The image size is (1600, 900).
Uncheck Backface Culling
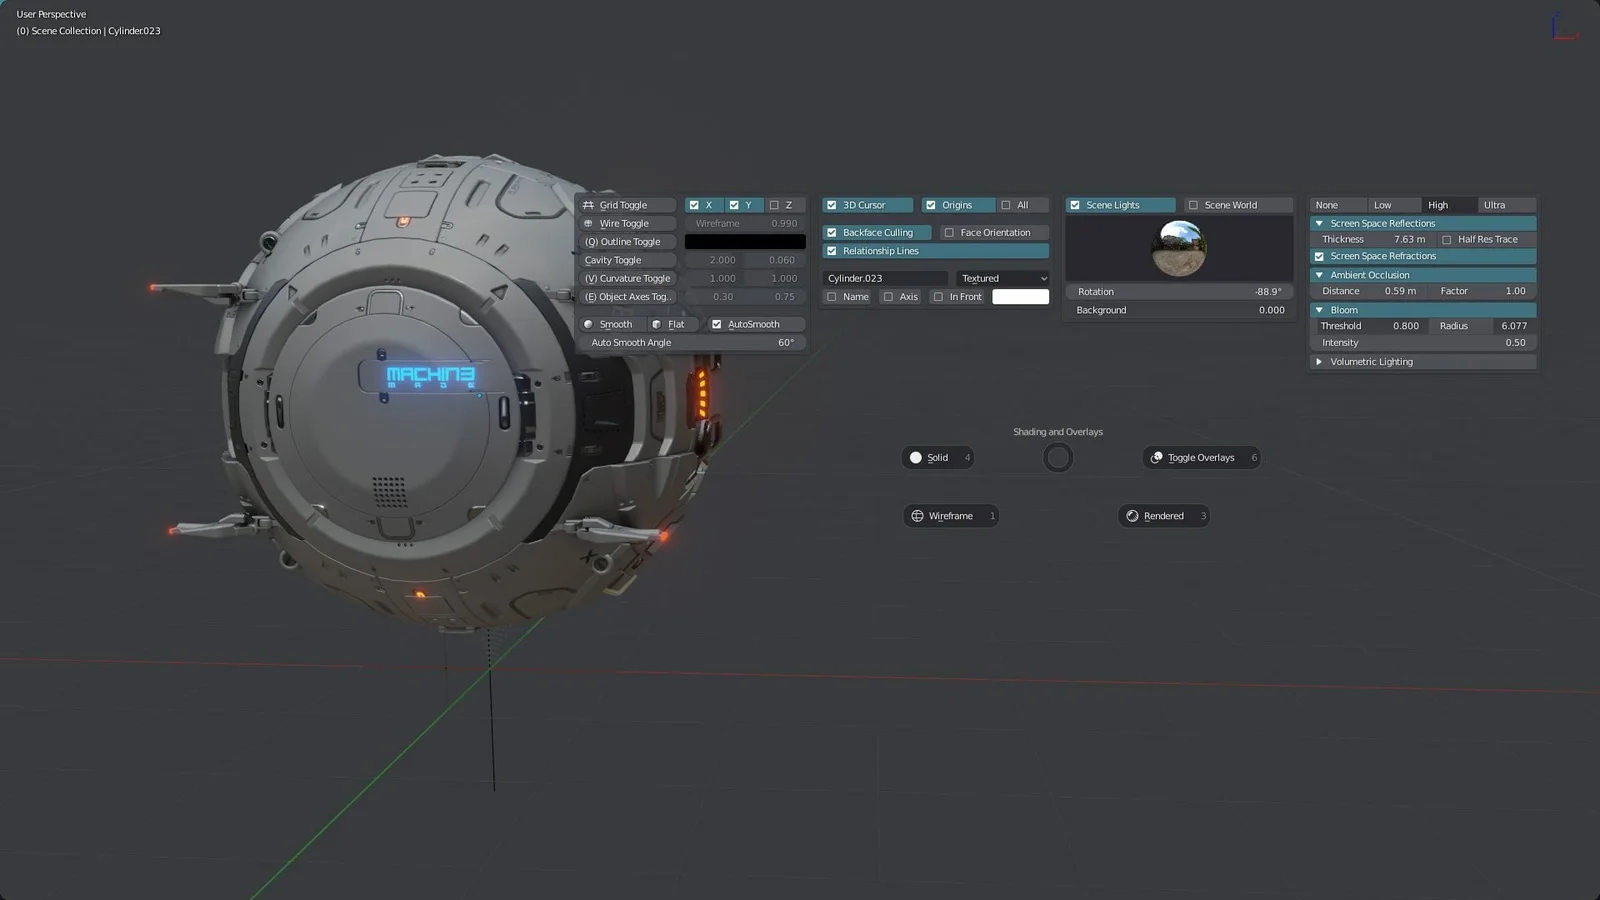[x=831, y=231]
